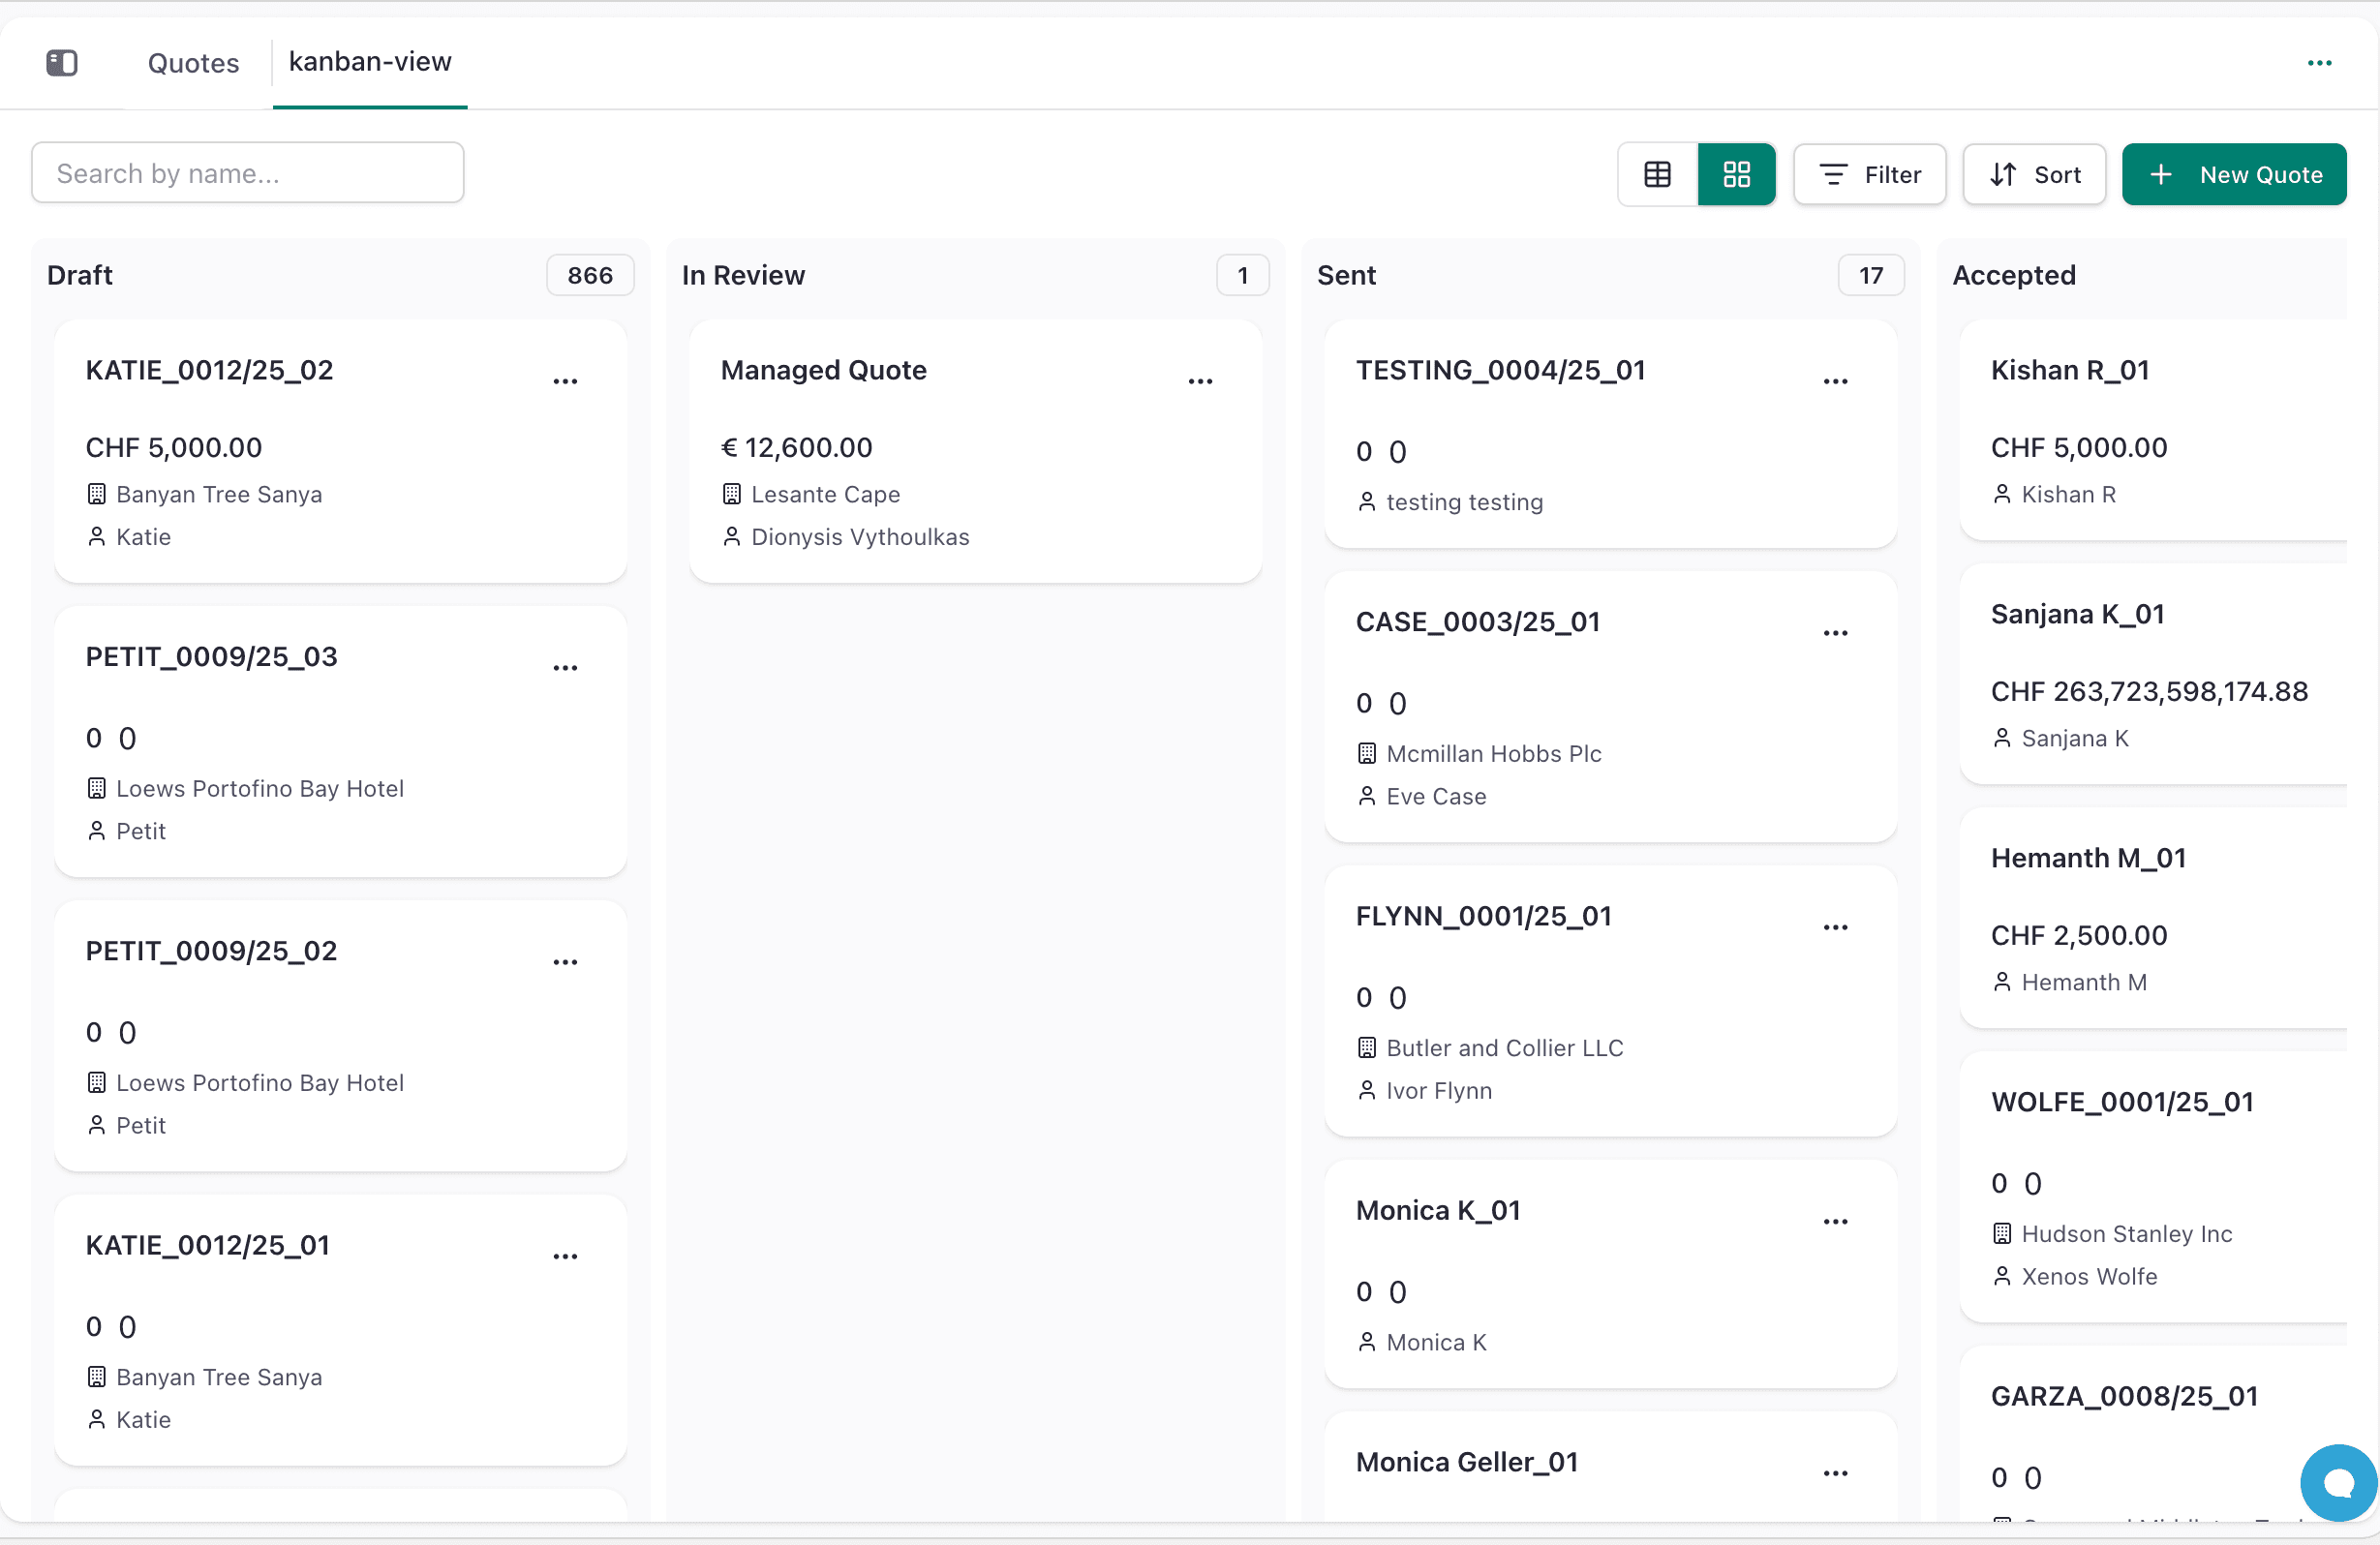Click the Eve Case contact name

pos(1436,796)
